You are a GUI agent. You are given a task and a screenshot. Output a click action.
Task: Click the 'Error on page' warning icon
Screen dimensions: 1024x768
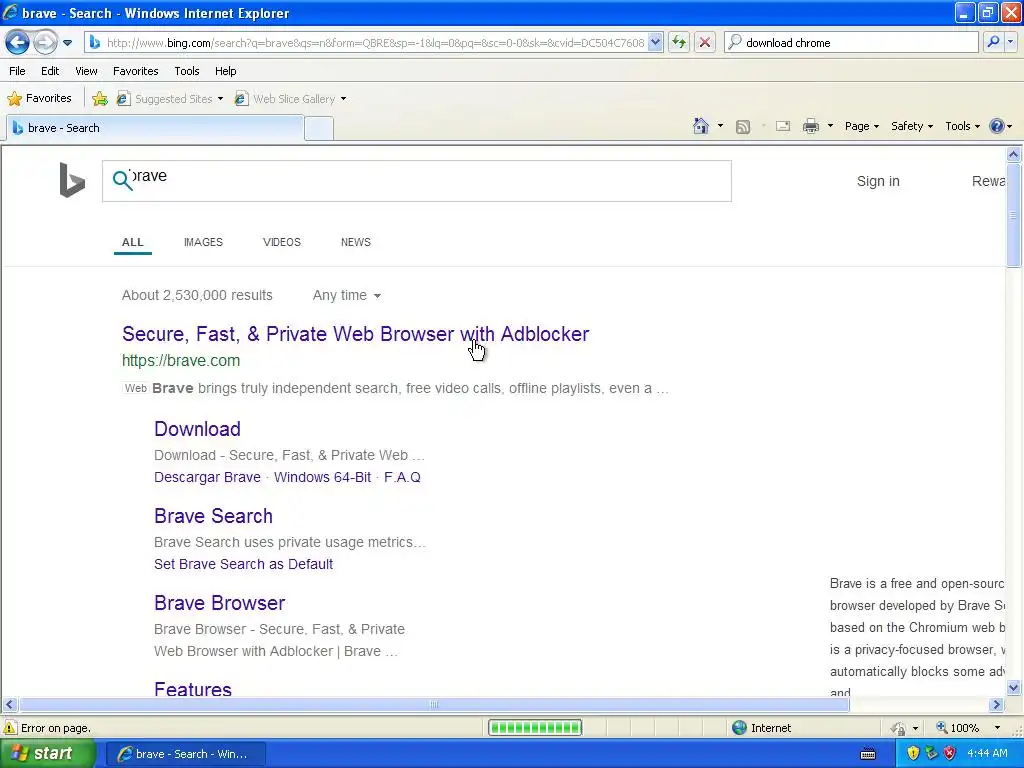click(10, 728)
